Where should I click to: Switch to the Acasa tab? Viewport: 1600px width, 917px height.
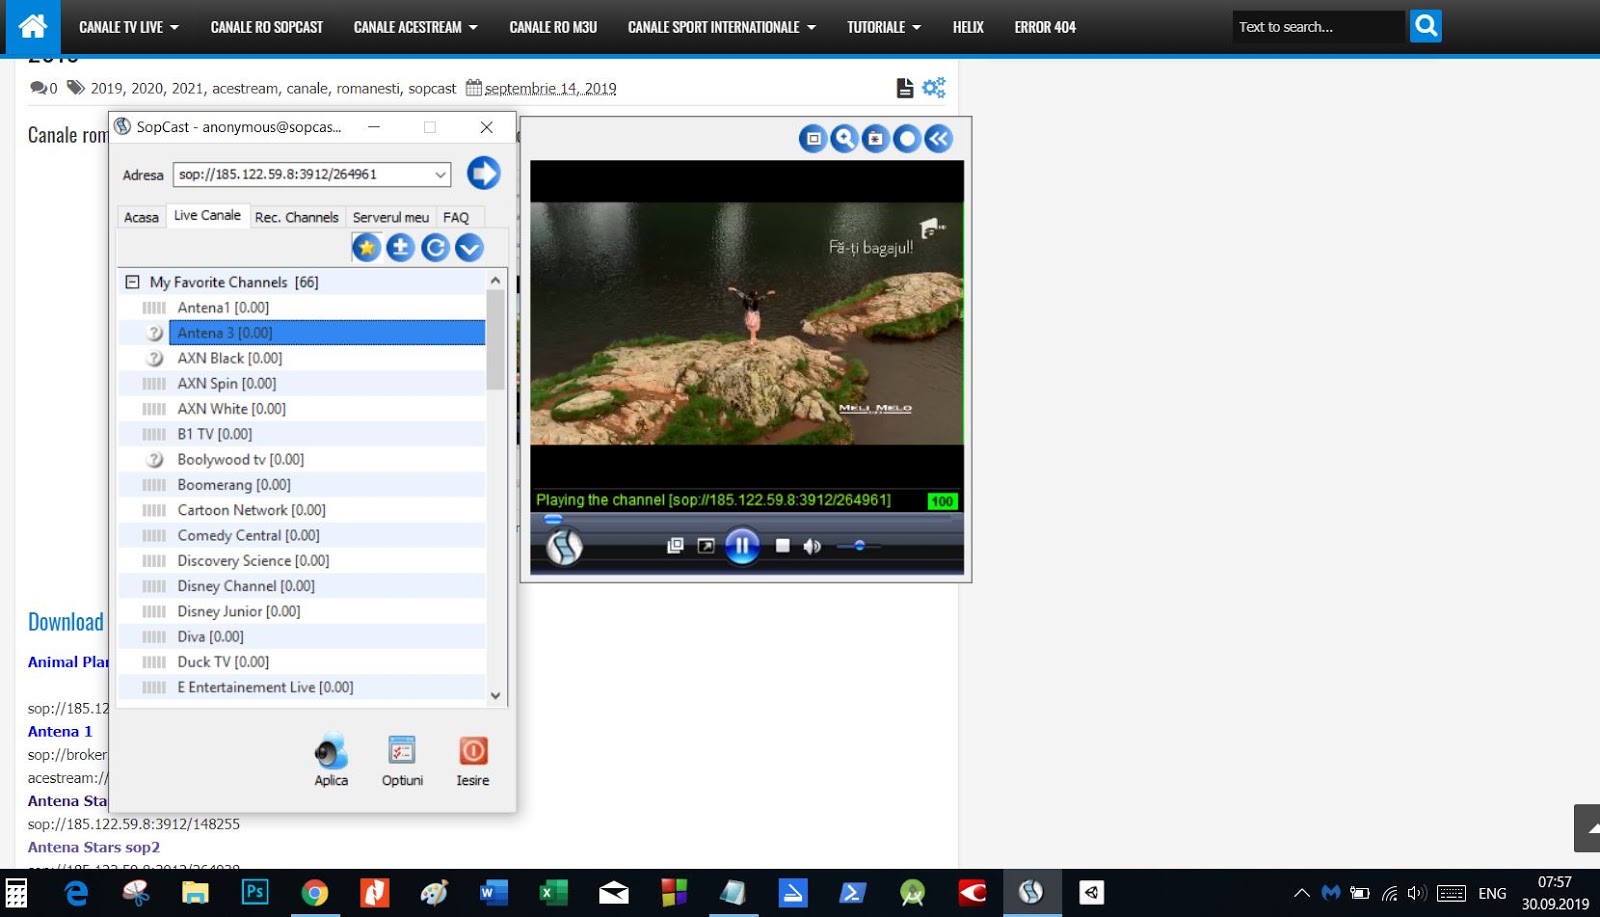141,217
